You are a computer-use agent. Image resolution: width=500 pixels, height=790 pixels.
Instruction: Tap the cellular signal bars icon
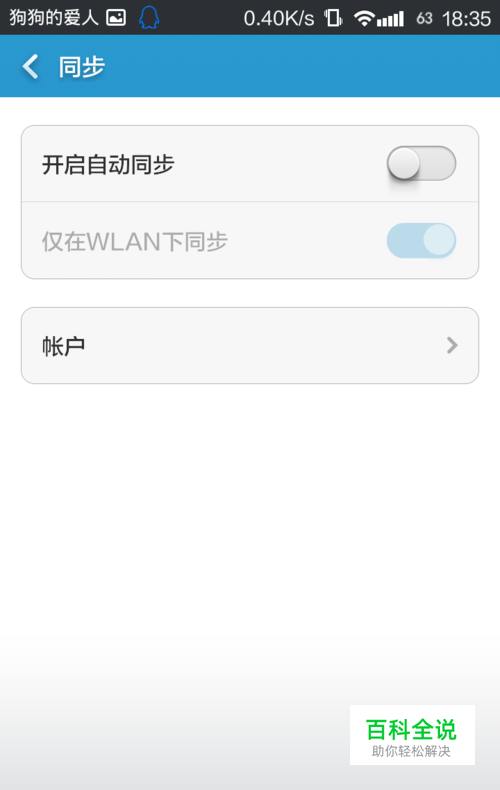coord(391,19)
